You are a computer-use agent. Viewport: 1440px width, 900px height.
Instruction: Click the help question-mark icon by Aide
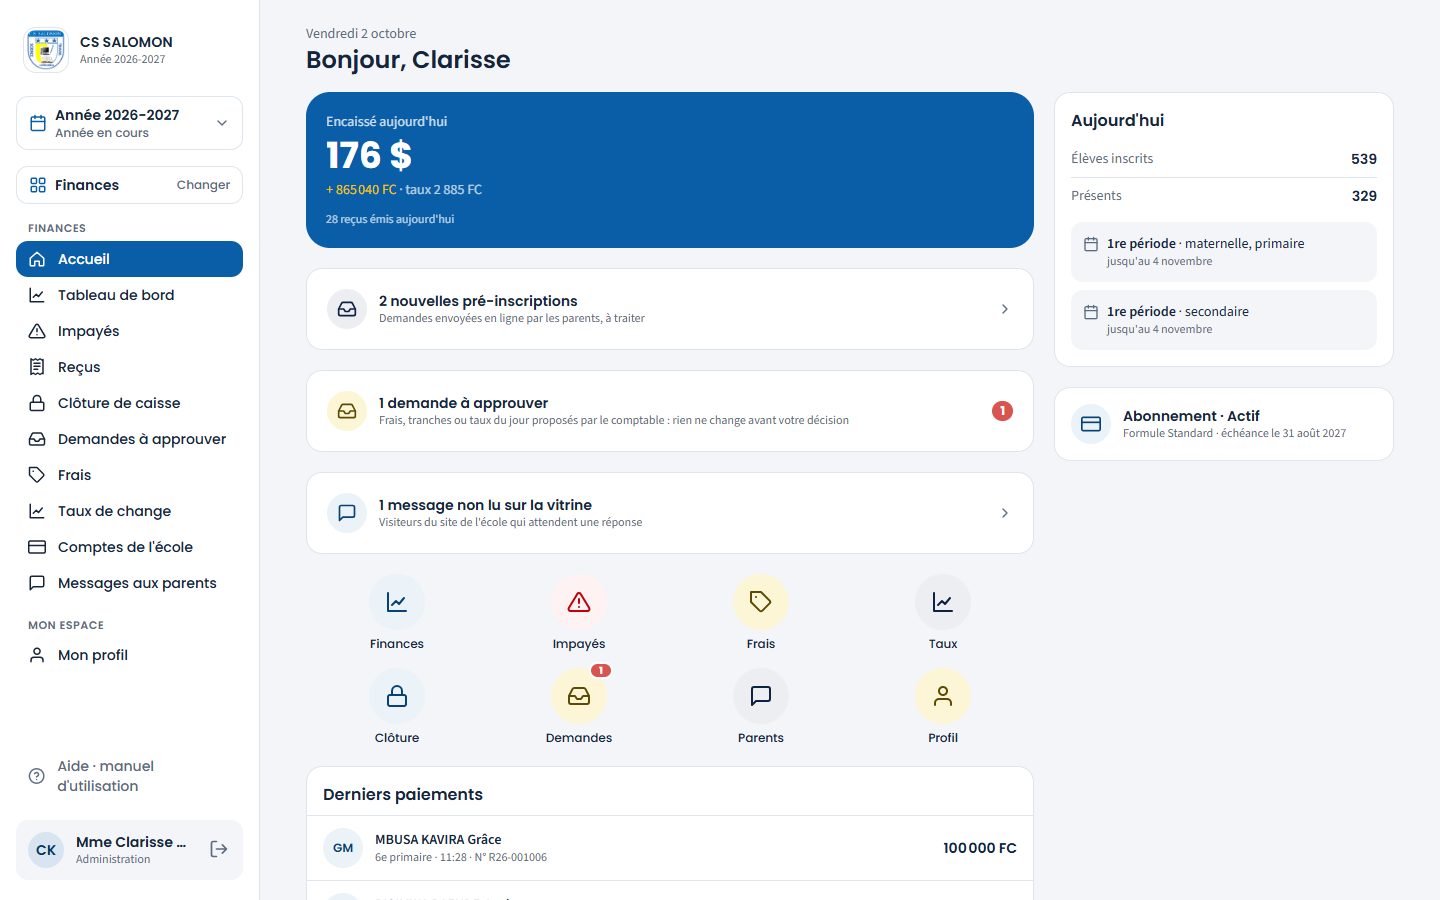point(37,776)
